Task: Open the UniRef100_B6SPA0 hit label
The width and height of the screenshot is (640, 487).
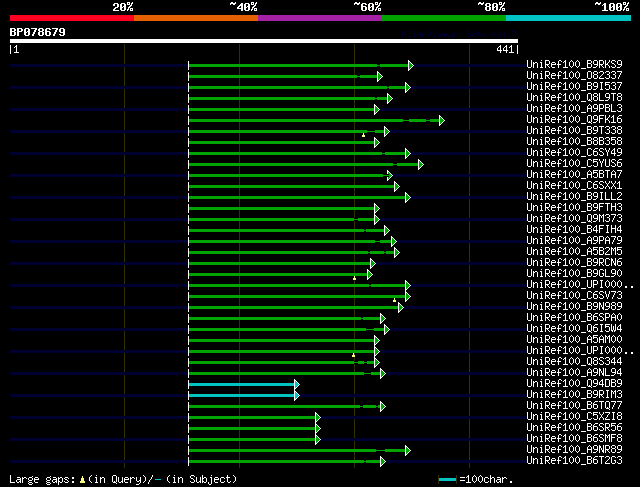Action: click(574, 318)
